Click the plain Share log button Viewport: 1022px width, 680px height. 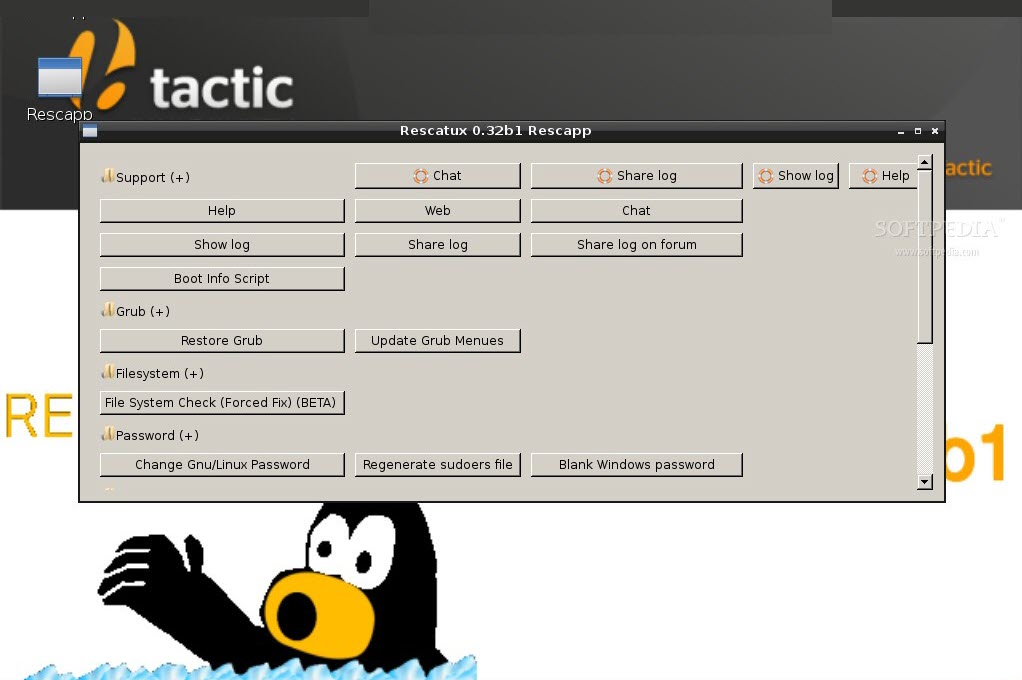point(438,244)
